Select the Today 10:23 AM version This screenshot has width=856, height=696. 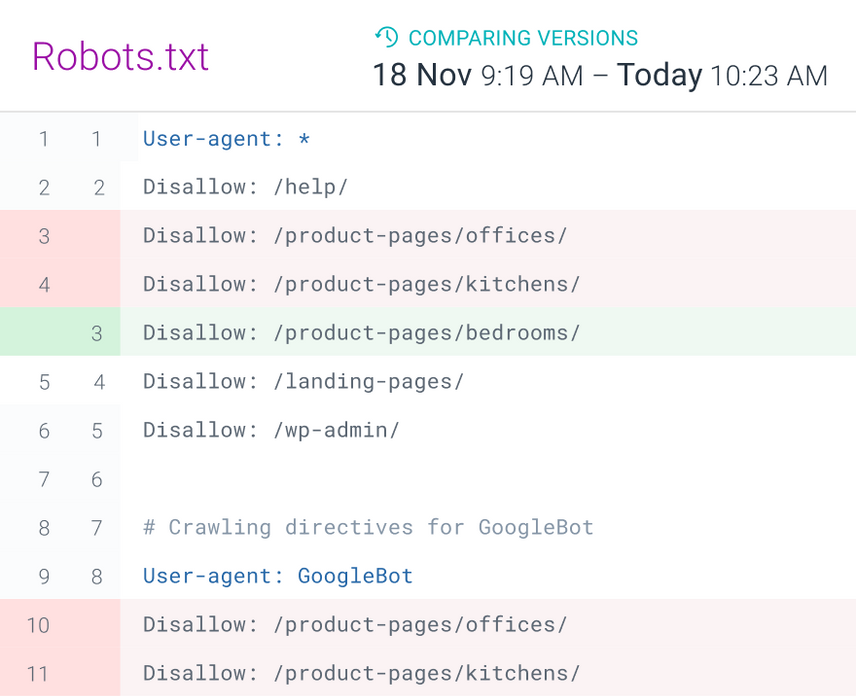coord(722,75)
